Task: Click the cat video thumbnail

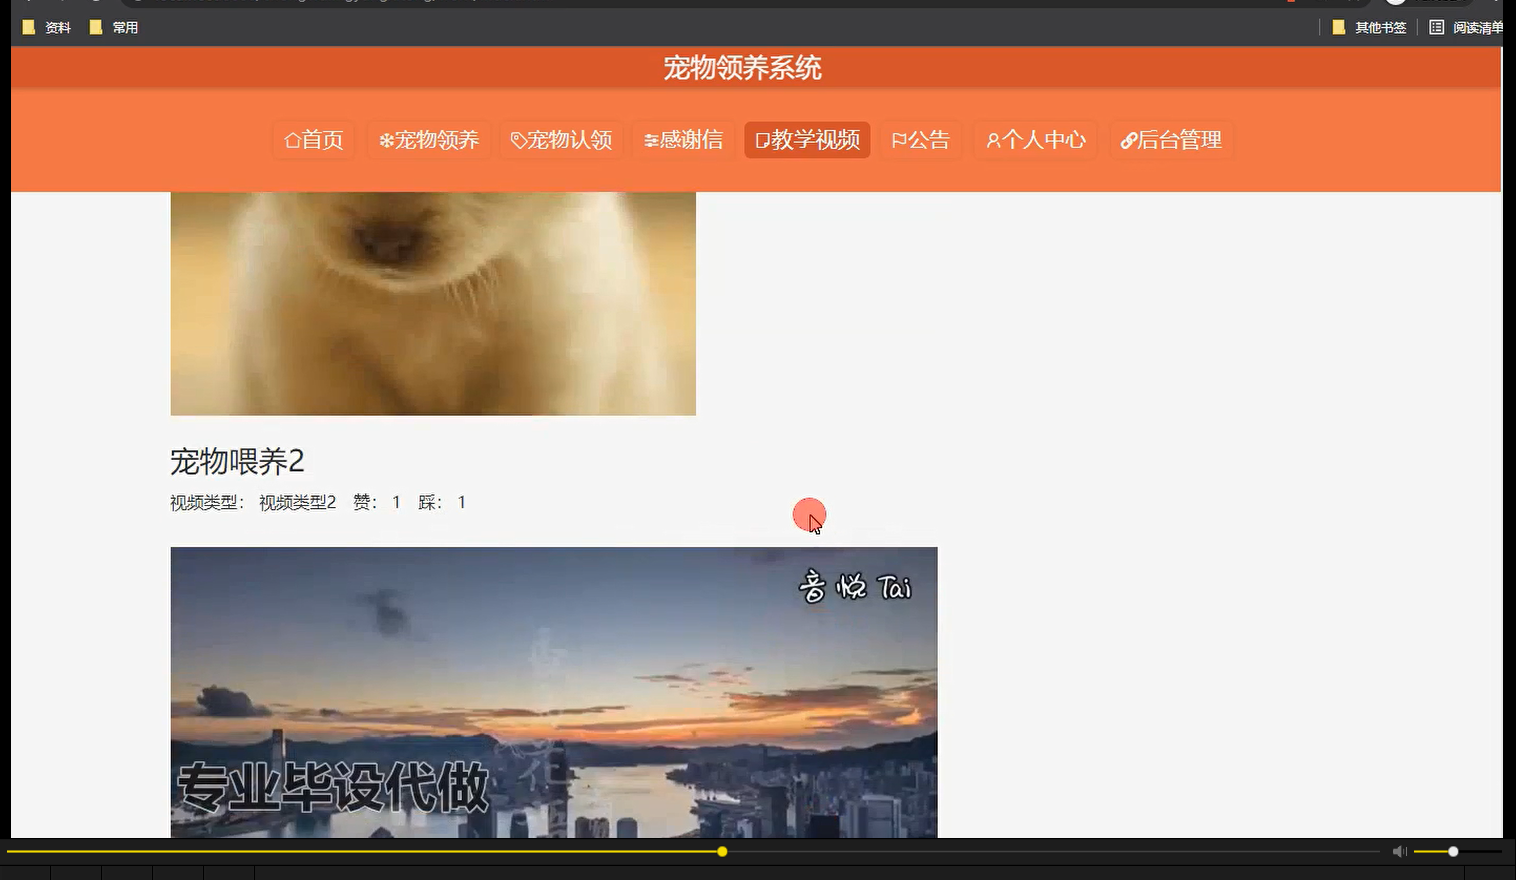Action: [x=432, y=300]
